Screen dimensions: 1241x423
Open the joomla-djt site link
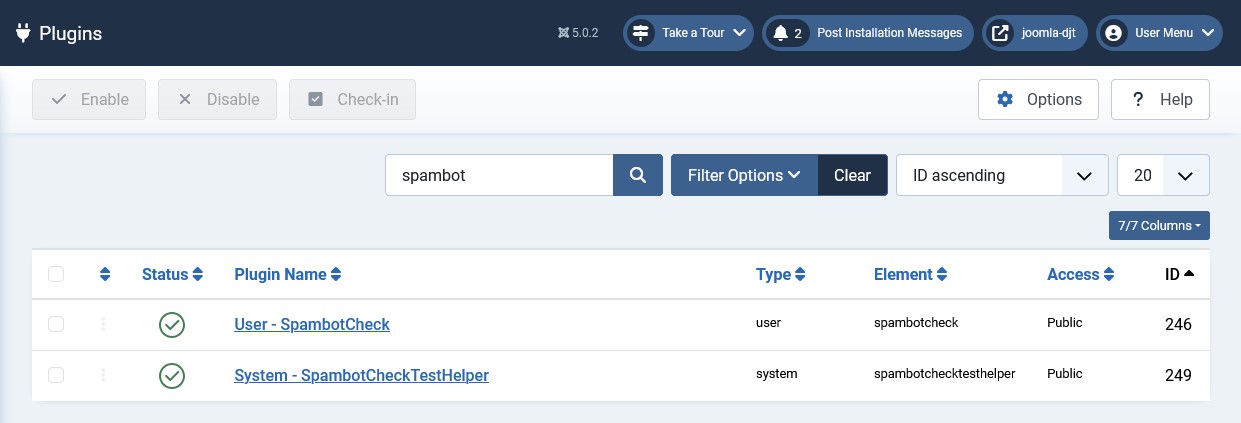1035,33
